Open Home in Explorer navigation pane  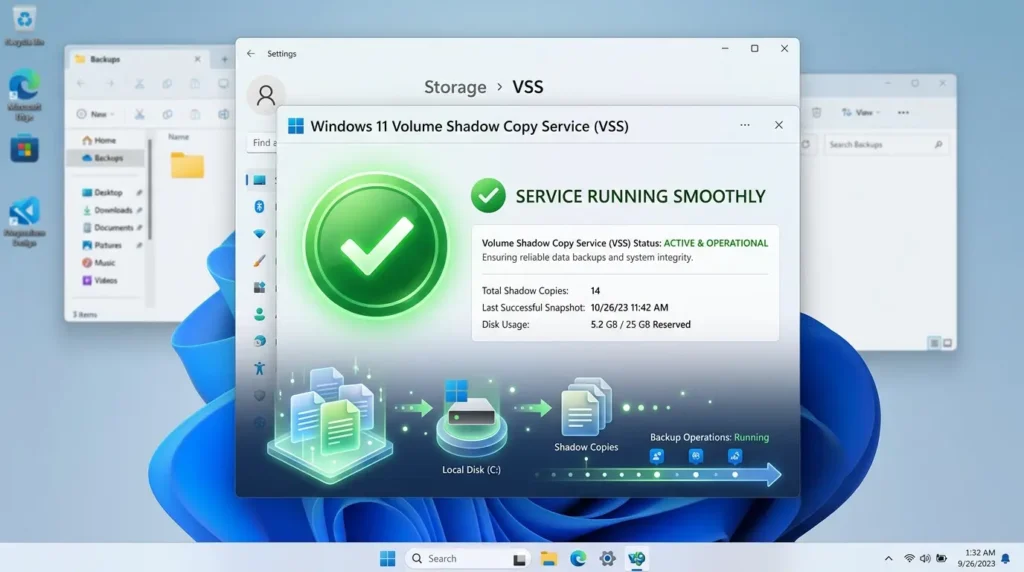[x=104, y=140]
